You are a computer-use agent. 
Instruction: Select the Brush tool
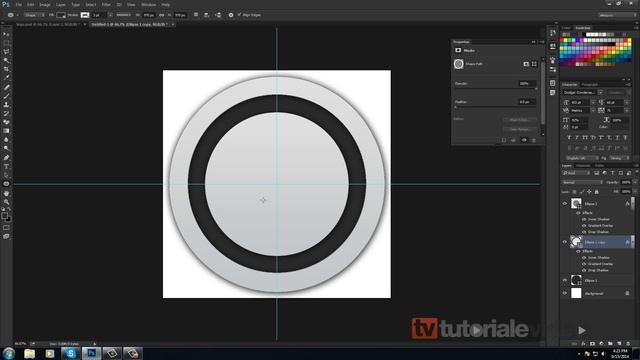pos(6,96)
